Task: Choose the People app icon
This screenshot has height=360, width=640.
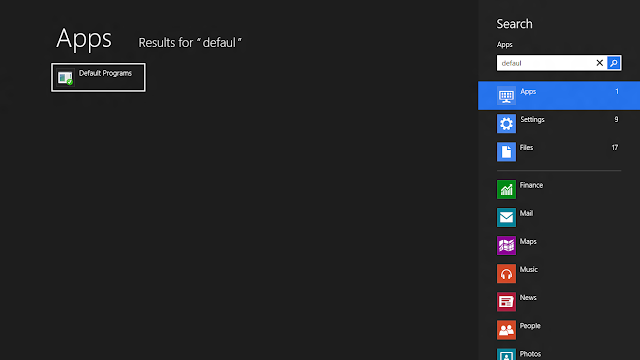Action: tap(506, 330)
